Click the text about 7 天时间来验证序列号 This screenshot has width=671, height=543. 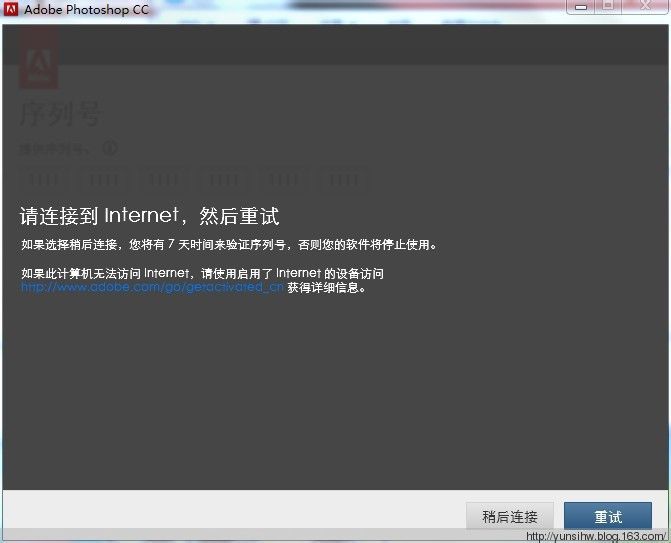pos(229,244)
